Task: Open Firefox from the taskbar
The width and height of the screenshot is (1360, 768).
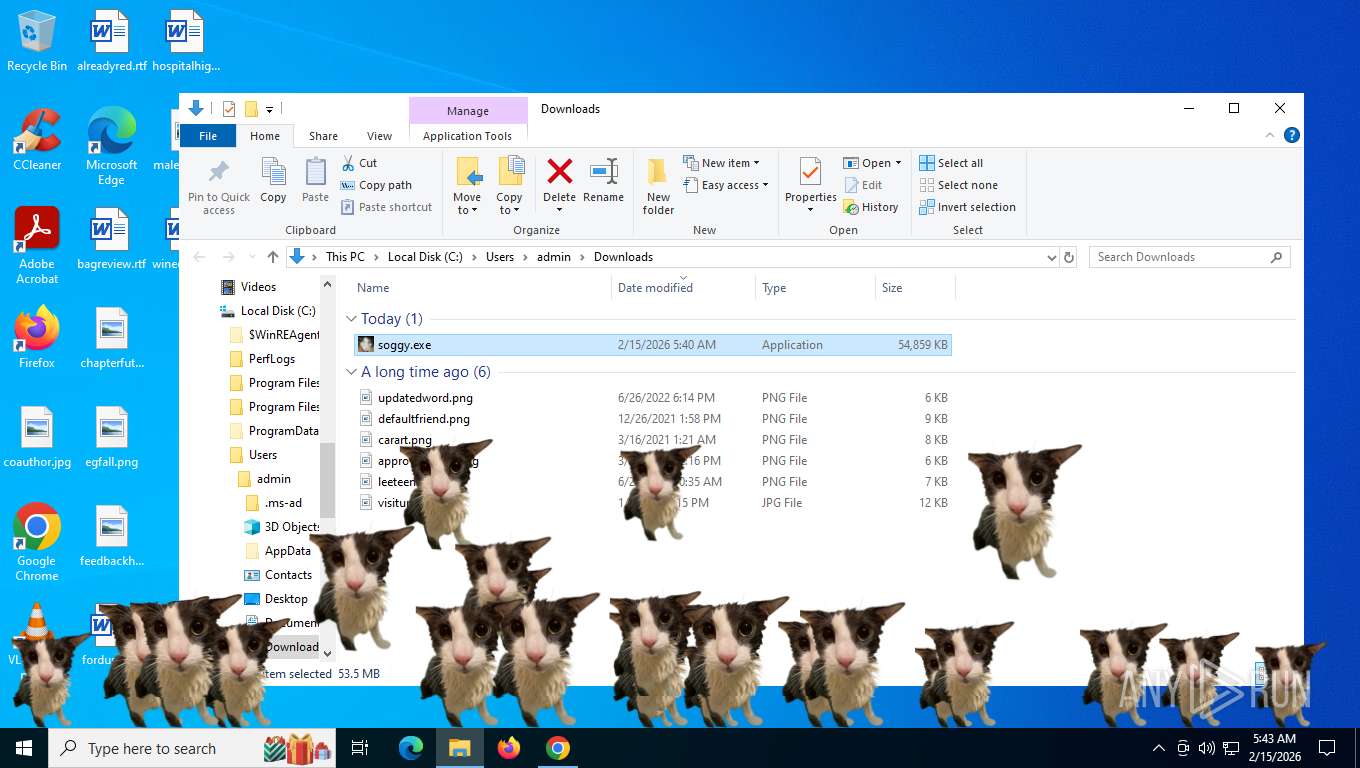Action: point(509,748)
